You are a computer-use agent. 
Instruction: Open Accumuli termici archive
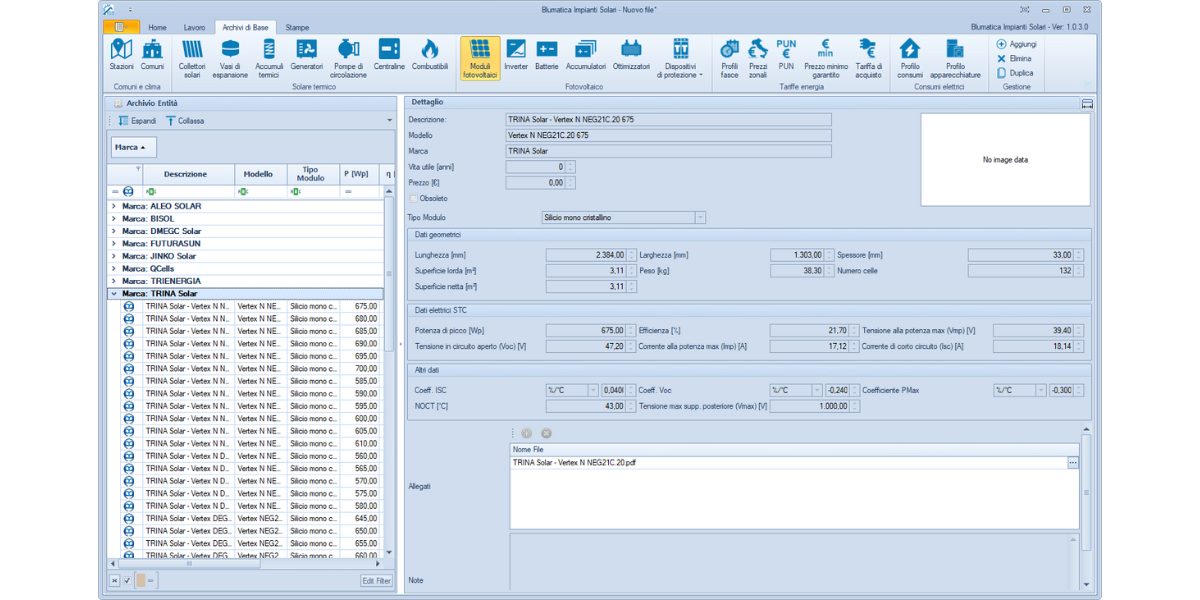coord(269,59)
